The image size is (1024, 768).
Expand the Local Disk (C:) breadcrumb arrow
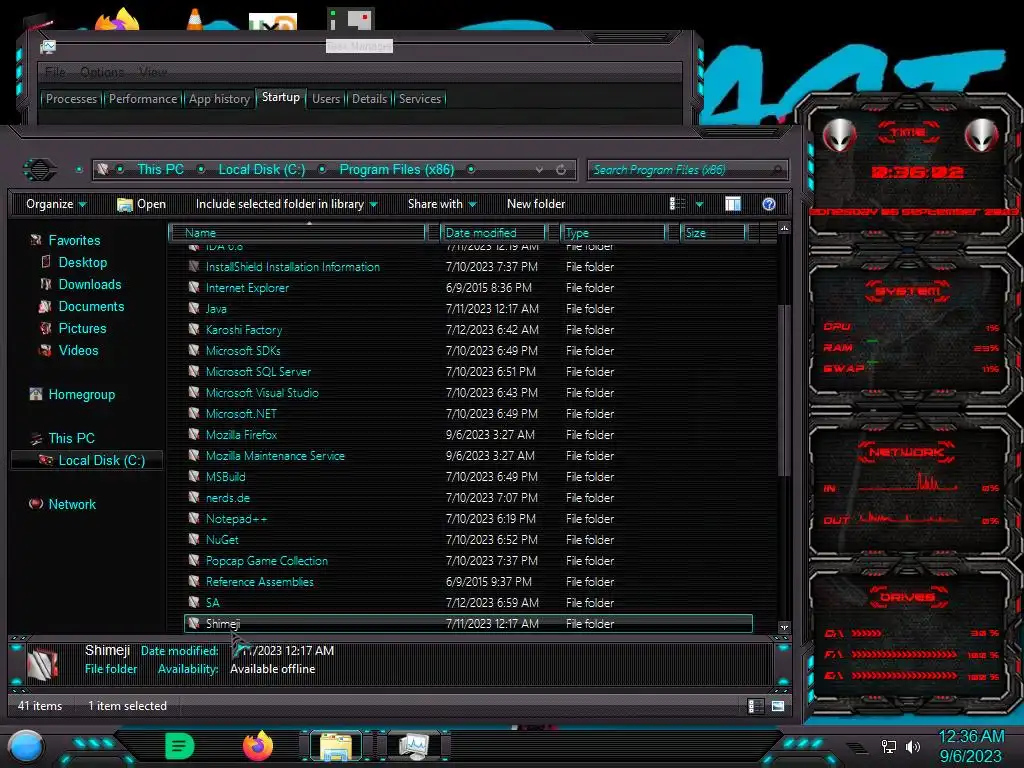[322, 170]
